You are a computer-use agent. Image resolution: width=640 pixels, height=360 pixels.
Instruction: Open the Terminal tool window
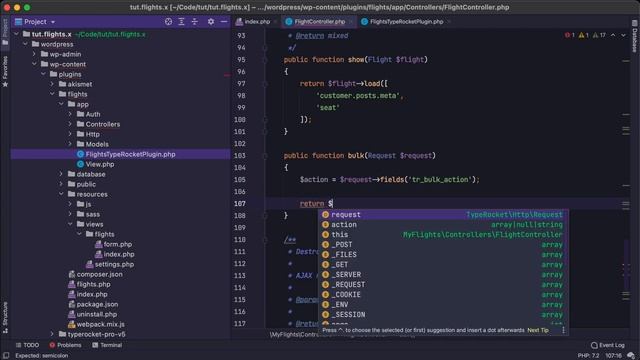tap(107, 345)
